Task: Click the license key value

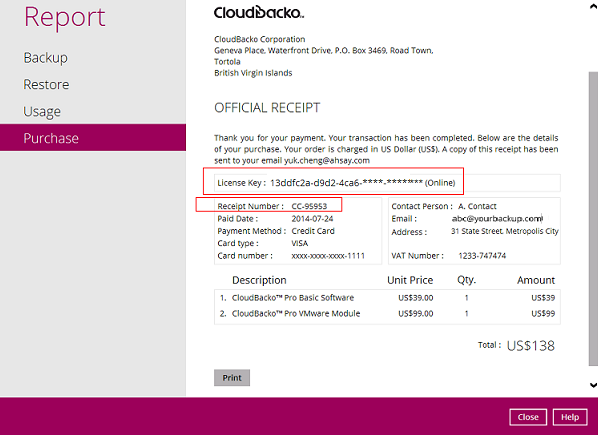Action: [346, 183]
